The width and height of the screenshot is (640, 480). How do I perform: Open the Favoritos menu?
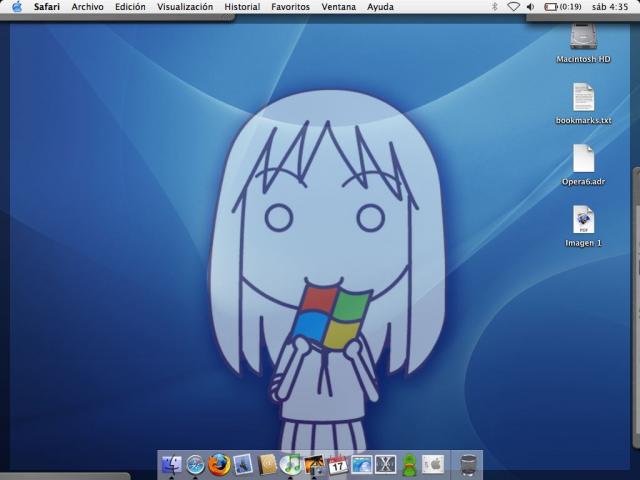[x=290, y=7]
